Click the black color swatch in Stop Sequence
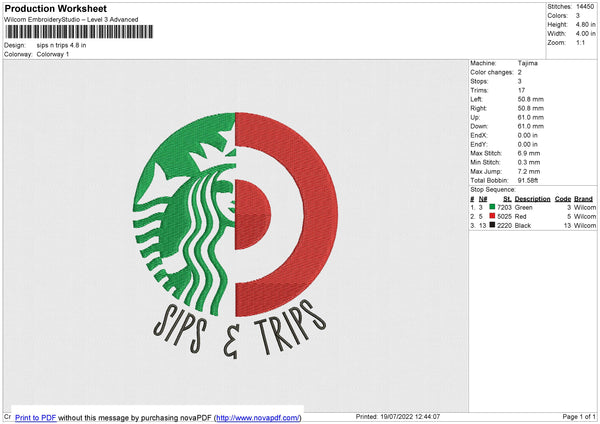Image resolution: width=600 pixels, height=424 pixels. click(x=492, y=225)
